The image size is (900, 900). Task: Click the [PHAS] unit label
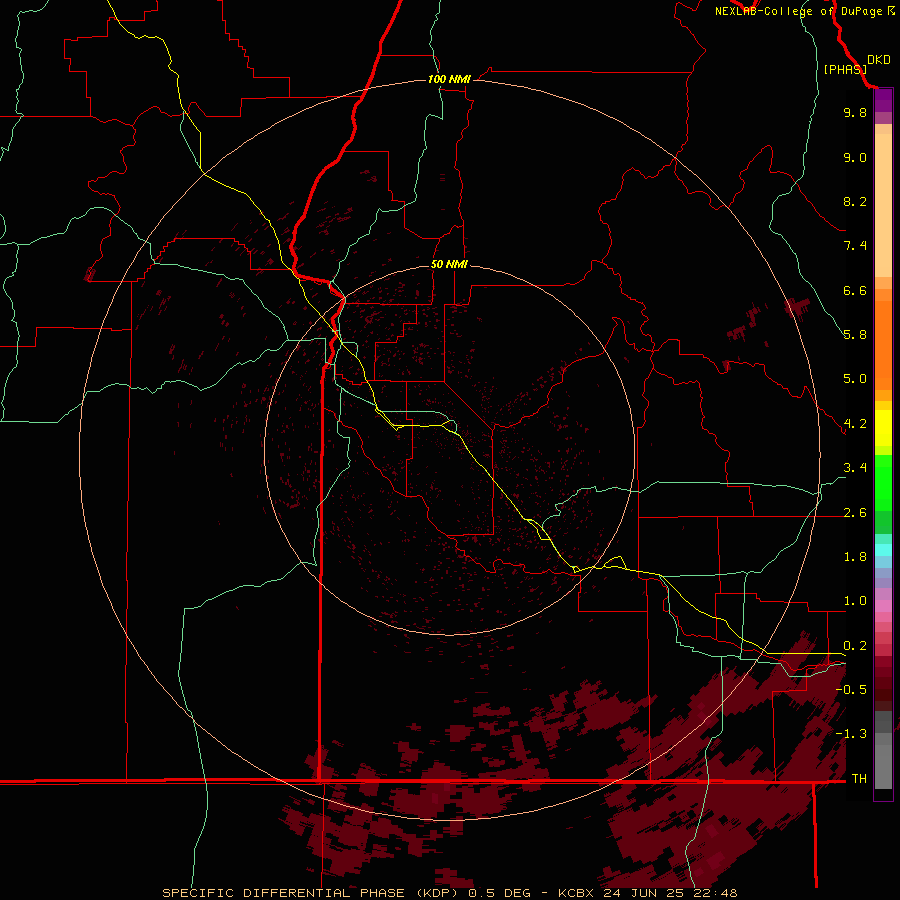pyautogui.click(x=844, y=69)
